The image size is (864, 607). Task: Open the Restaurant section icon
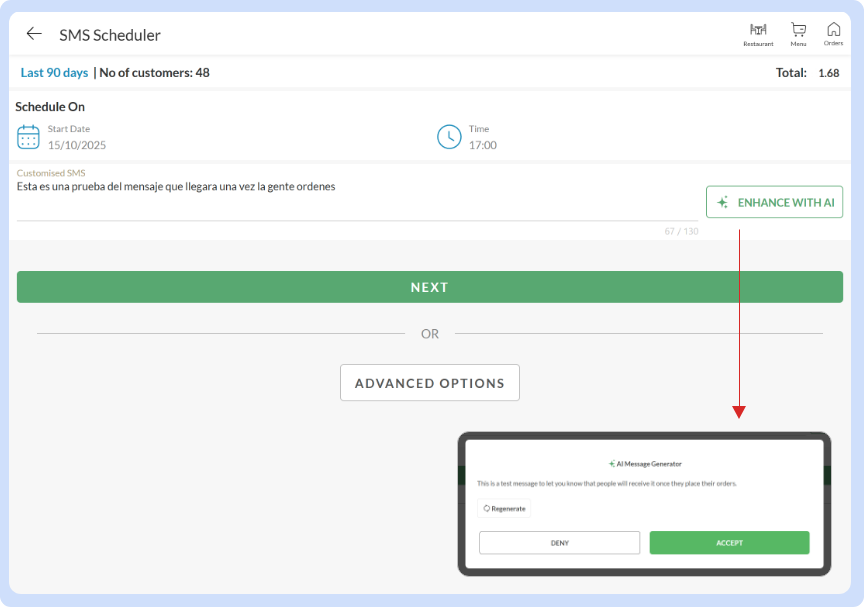(x=758, y=31)
